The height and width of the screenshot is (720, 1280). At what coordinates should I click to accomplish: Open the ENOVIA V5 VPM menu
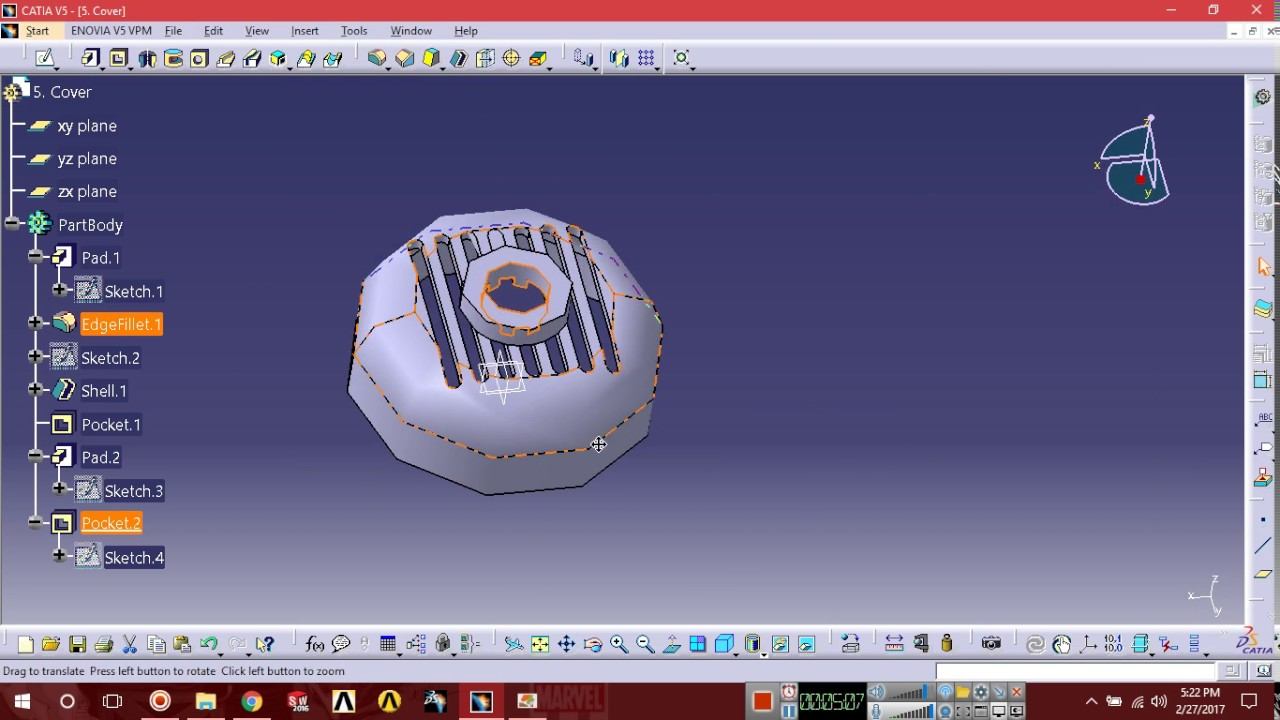click(111, 31)
